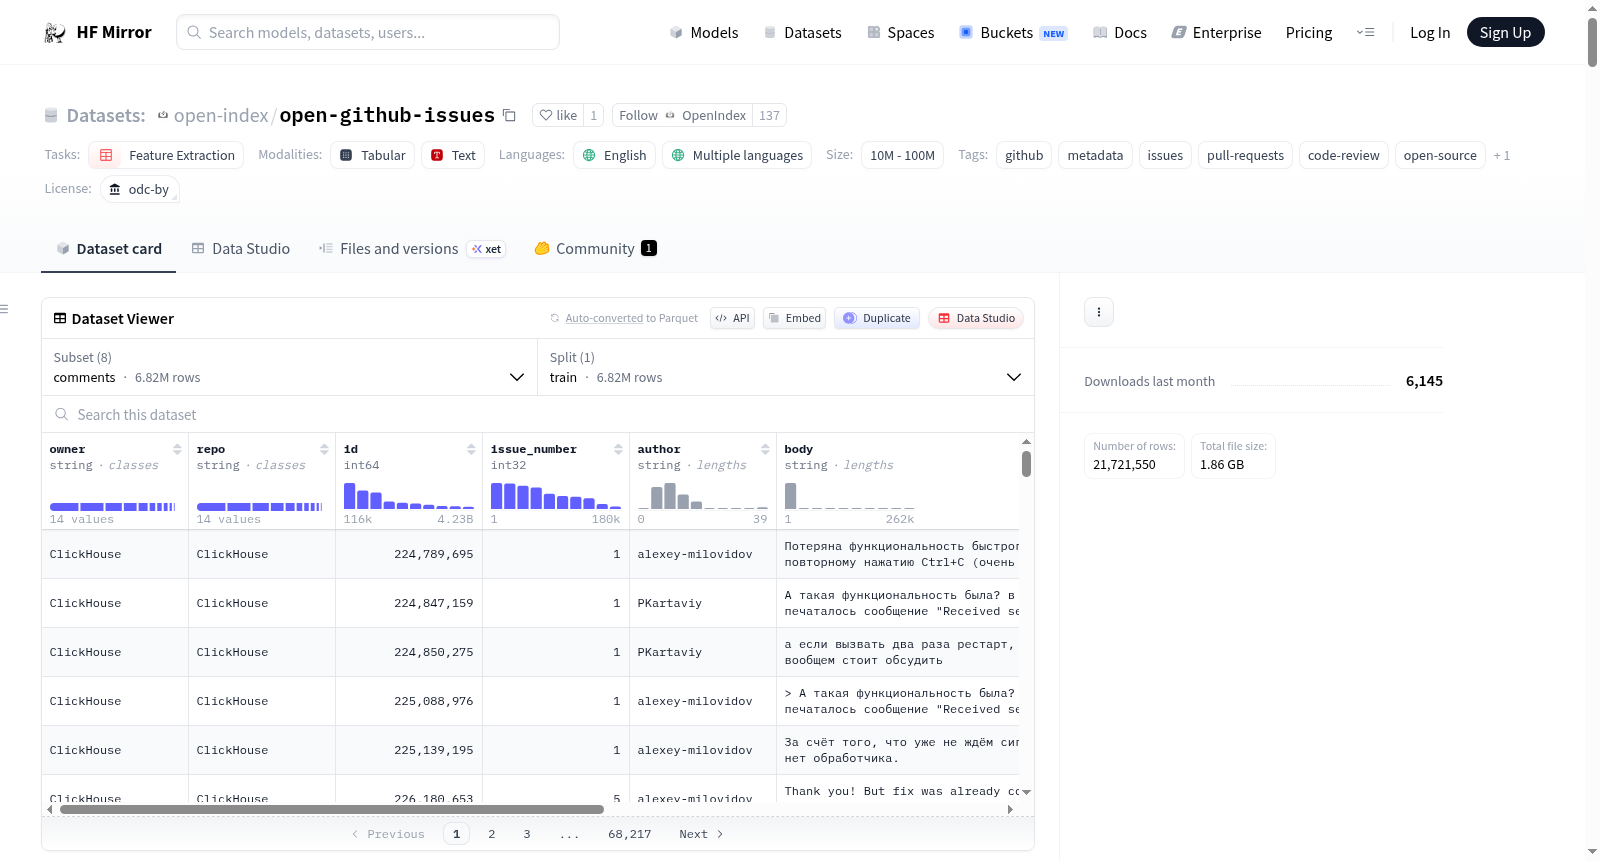Viewport: 1600px width, 861px height.
Task: Sort the issue_number column
Action: coord(618,450)
